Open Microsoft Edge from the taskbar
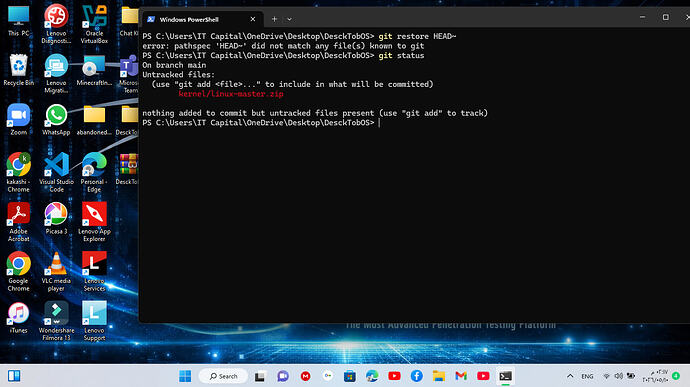The width and height of the screenshot is (690, 387). 372,376
